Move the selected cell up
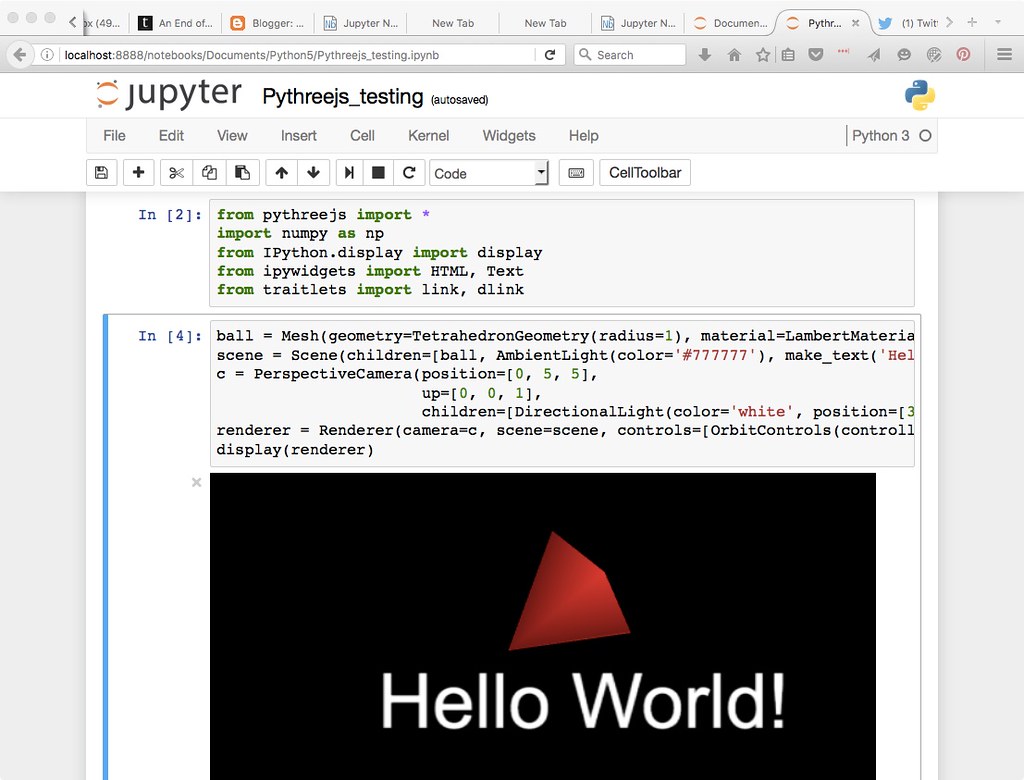Image resolution: width=1024 pixels, height=780 pixels. tap(281, 172)
